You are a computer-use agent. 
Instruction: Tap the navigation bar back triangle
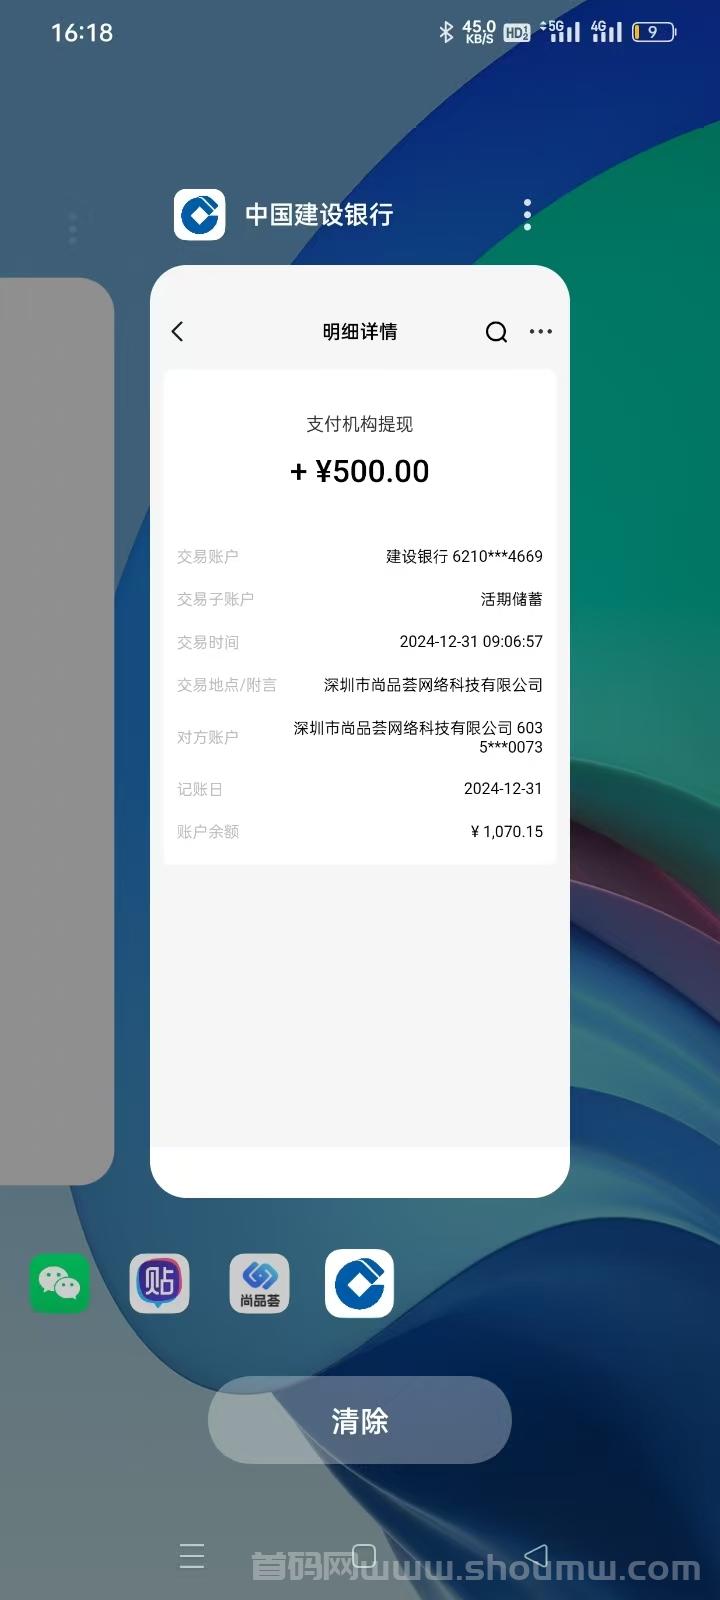(536, 1556)
